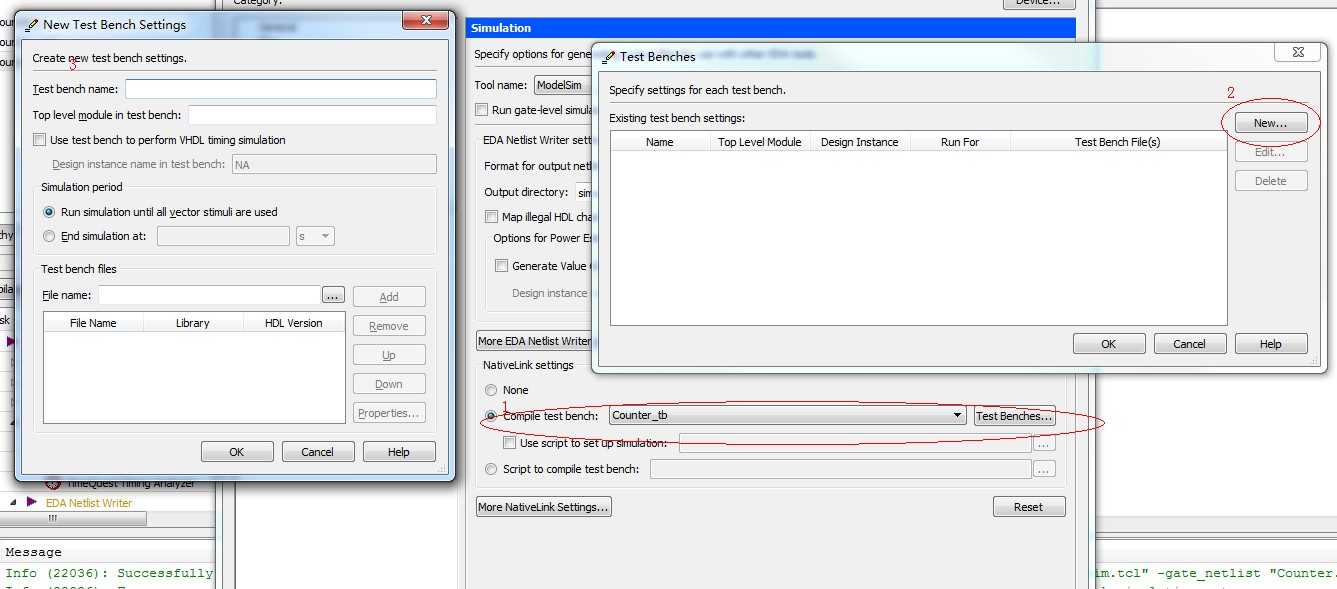Click the Up button in test bench files

[x=389, y=355]
